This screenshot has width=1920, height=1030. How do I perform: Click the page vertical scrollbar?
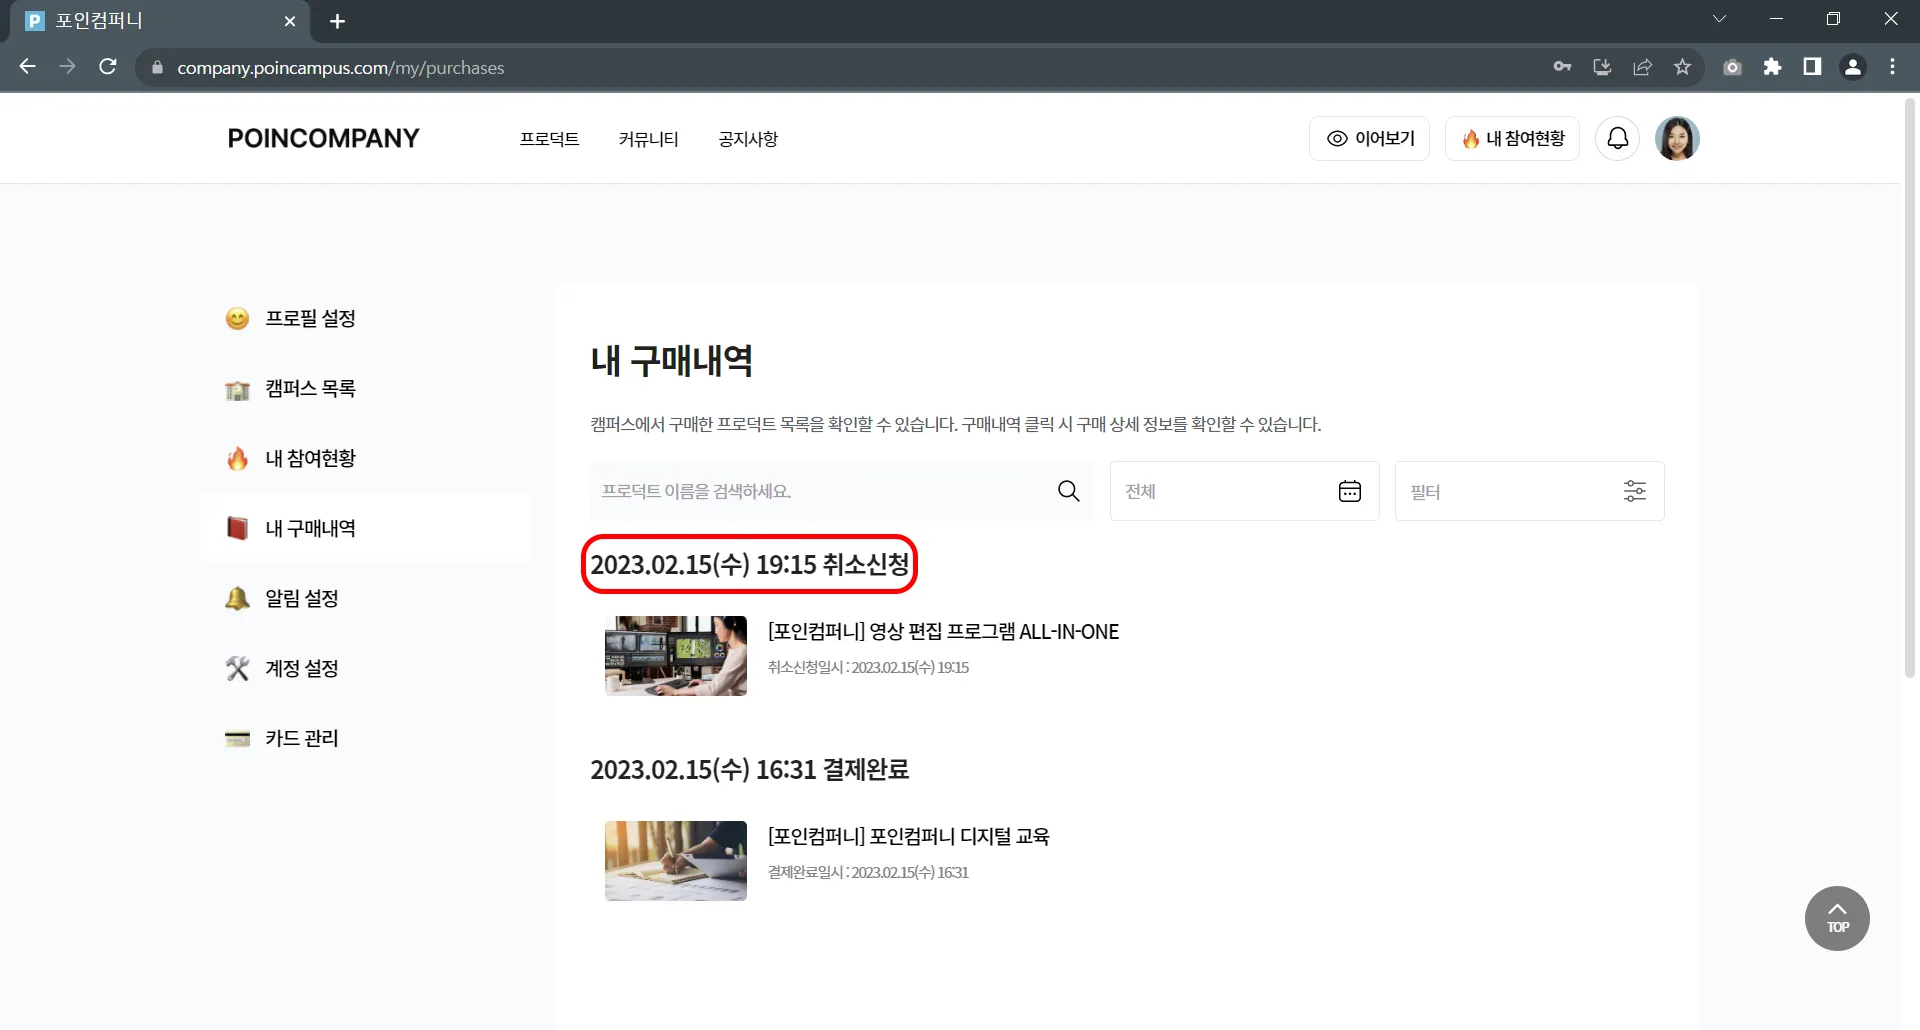point(1910,389)
